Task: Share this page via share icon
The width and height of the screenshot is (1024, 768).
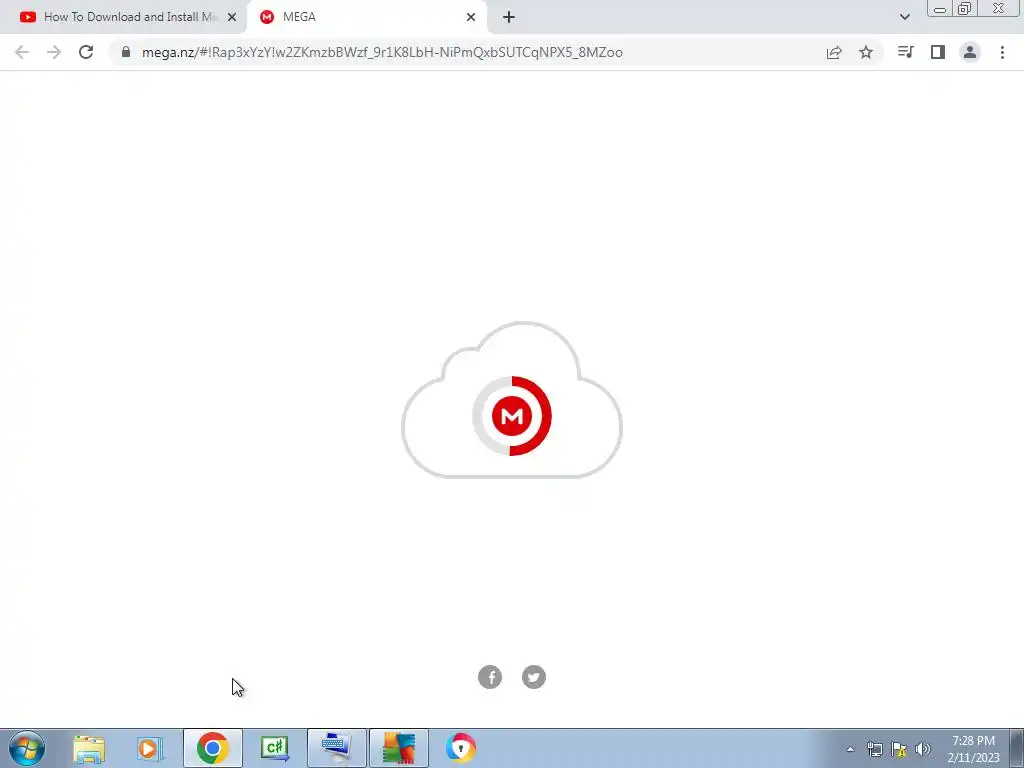Action: click(834, 52)
